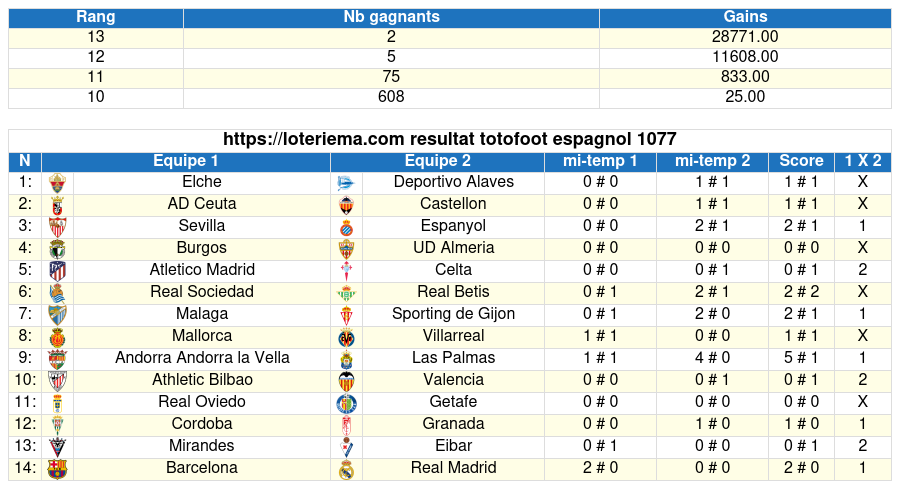Select the Sevilla crest icon

57,227
